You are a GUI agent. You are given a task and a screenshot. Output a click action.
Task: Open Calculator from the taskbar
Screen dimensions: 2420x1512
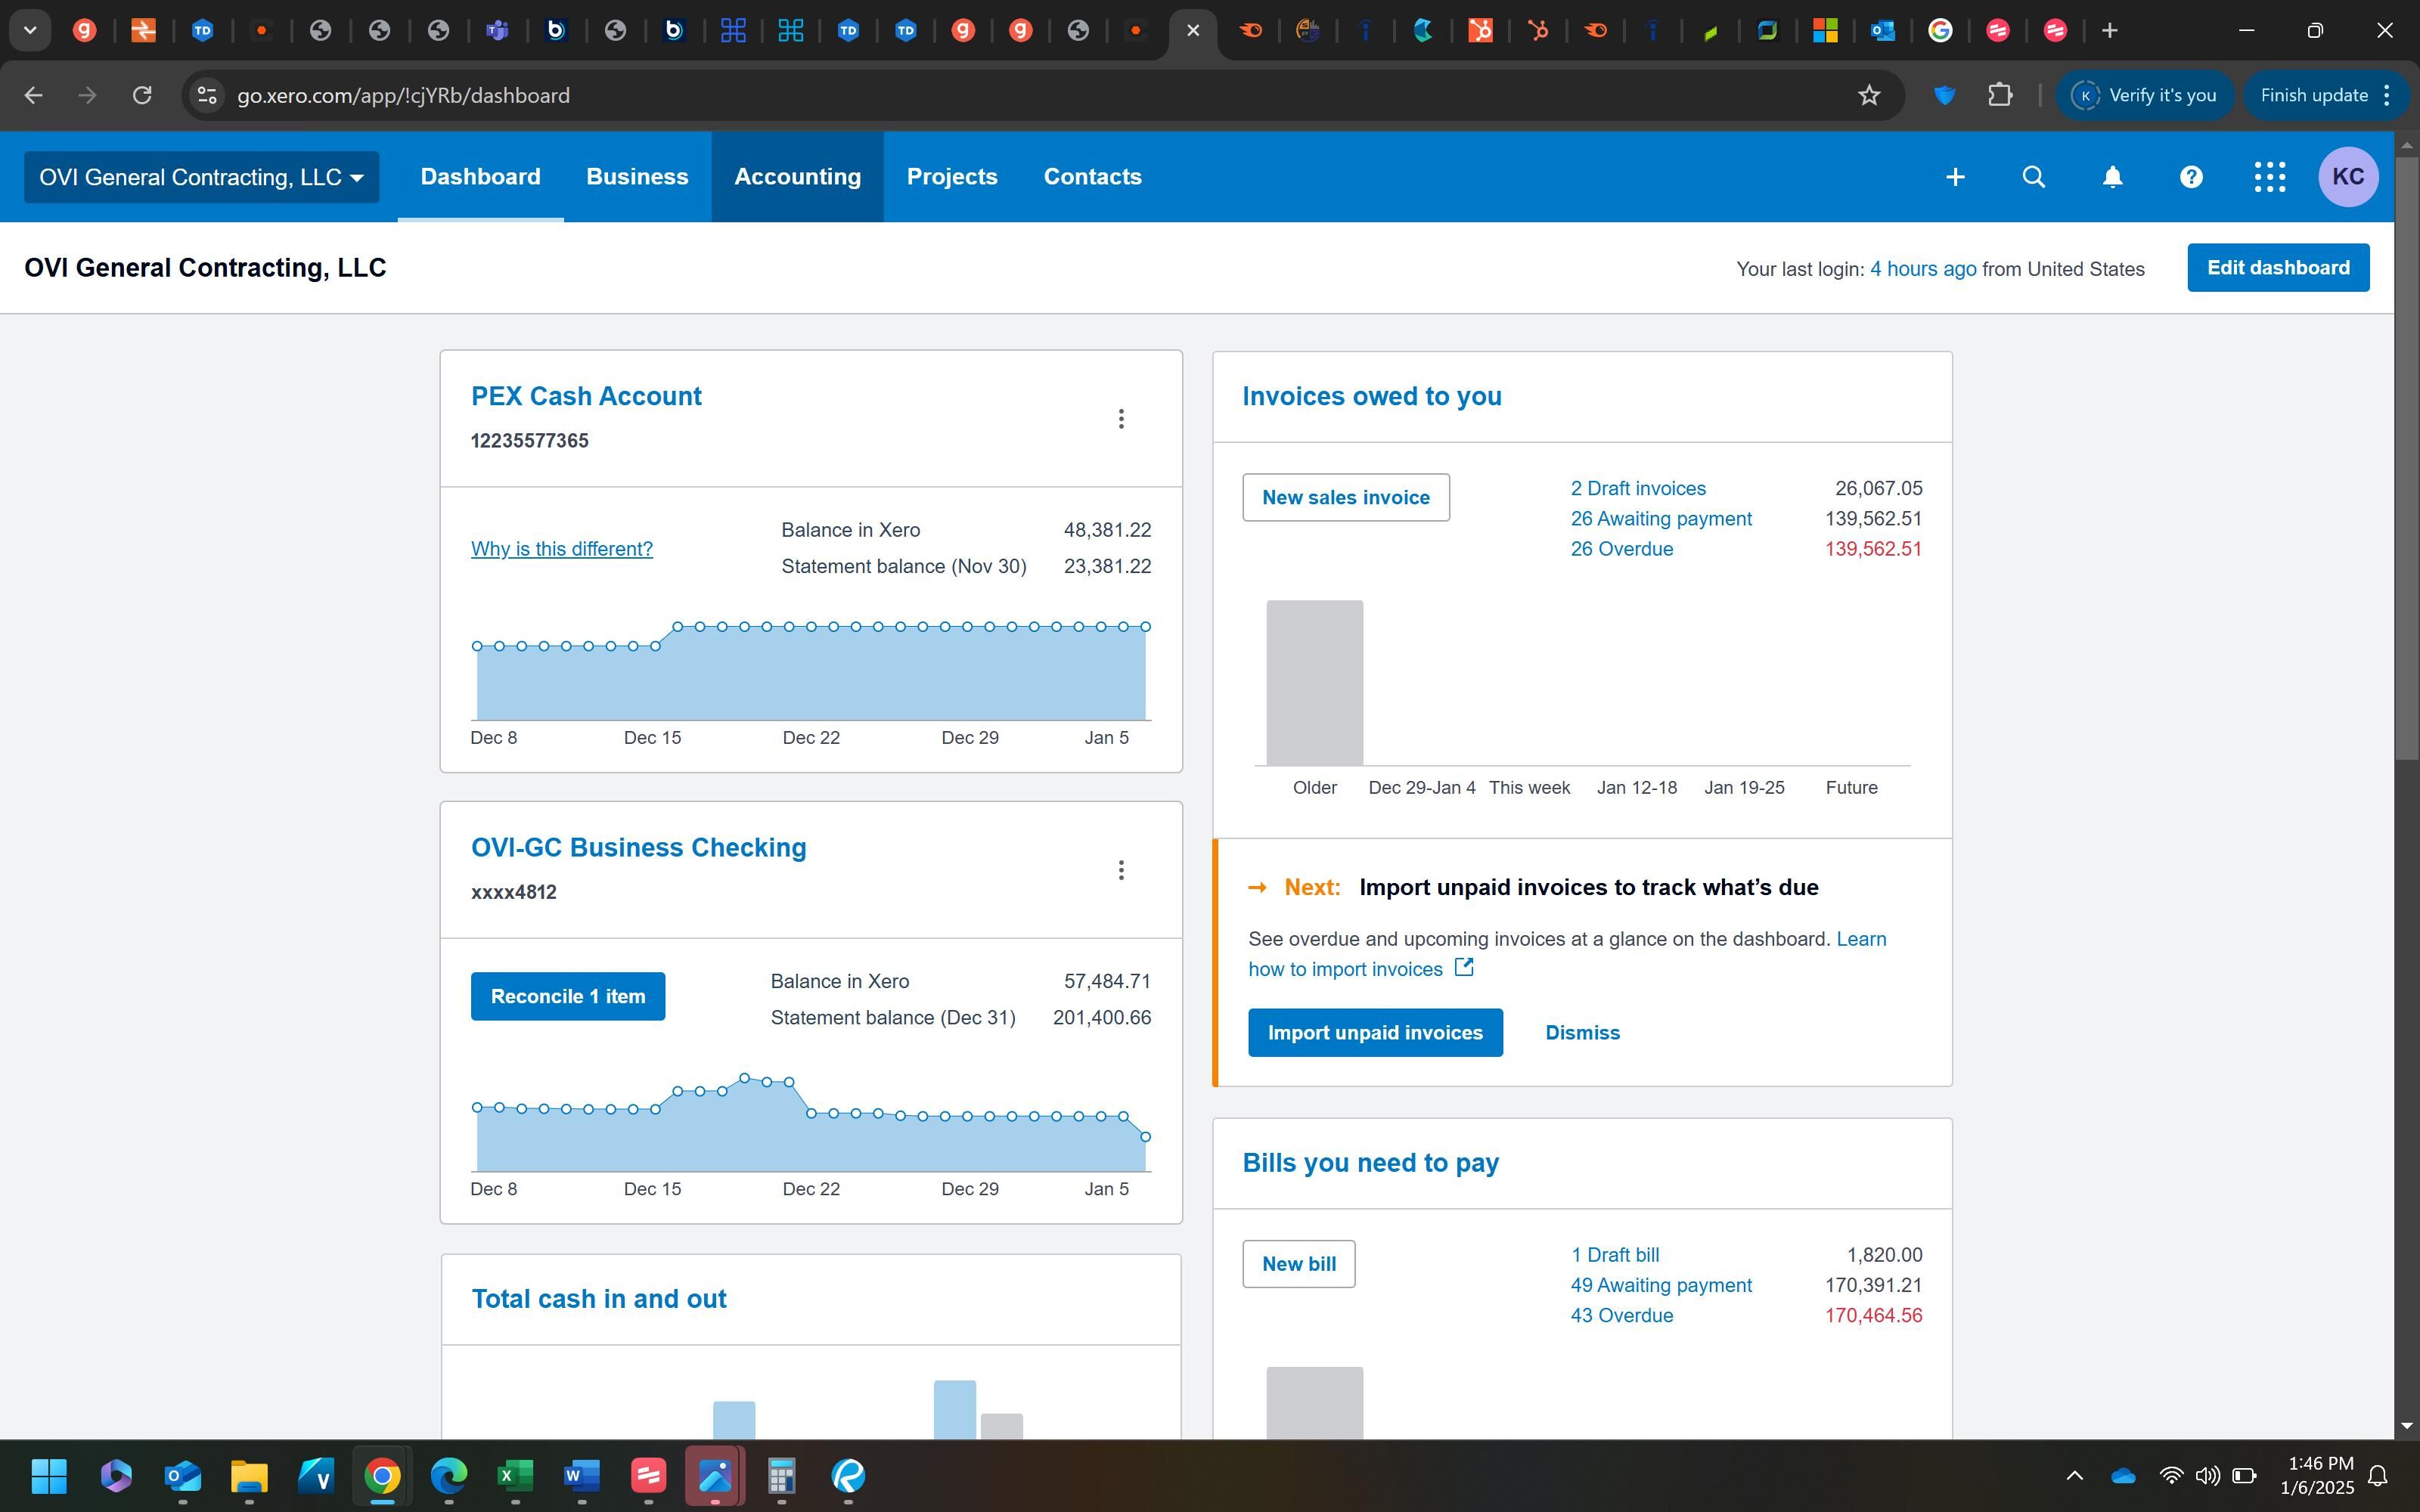(781, 1475)
